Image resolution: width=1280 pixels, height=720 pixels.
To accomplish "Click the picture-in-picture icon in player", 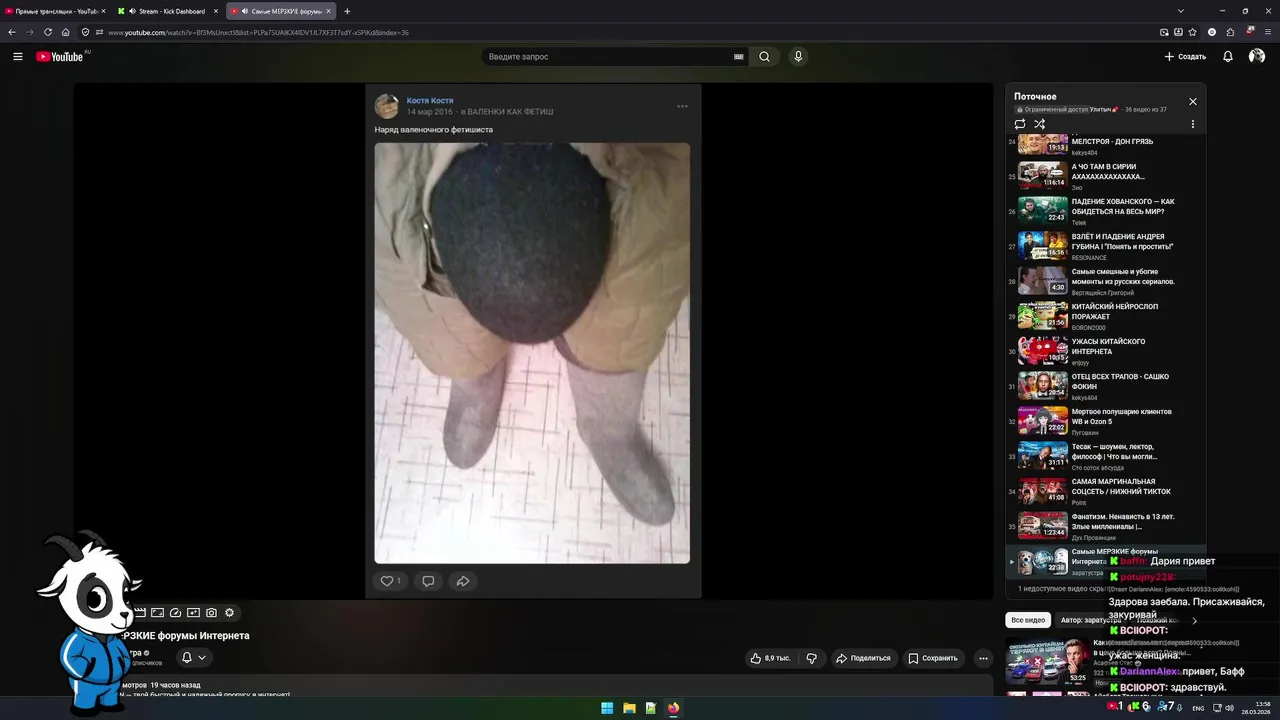I will [193, 613].
